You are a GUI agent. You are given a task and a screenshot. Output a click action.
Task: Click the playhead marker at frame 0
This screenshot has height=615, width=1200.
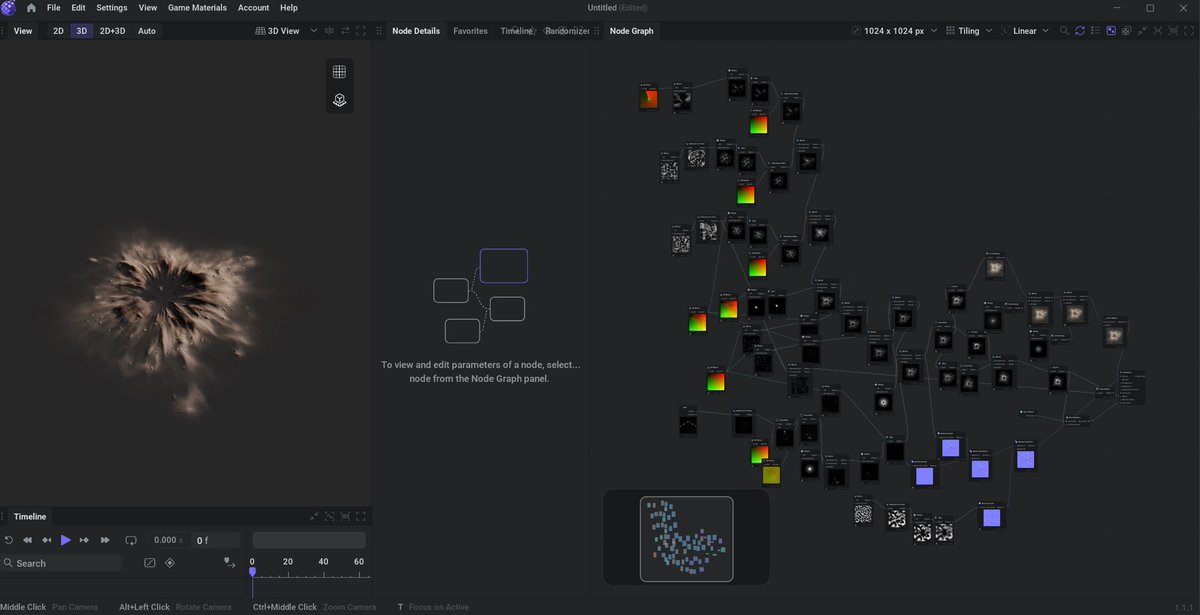pos(253,572)
